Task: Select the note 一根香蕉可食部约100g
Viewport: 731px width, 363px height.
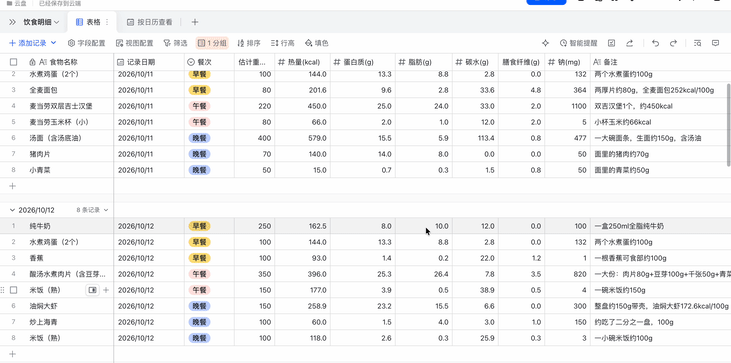Action: [x=660, y=258]
